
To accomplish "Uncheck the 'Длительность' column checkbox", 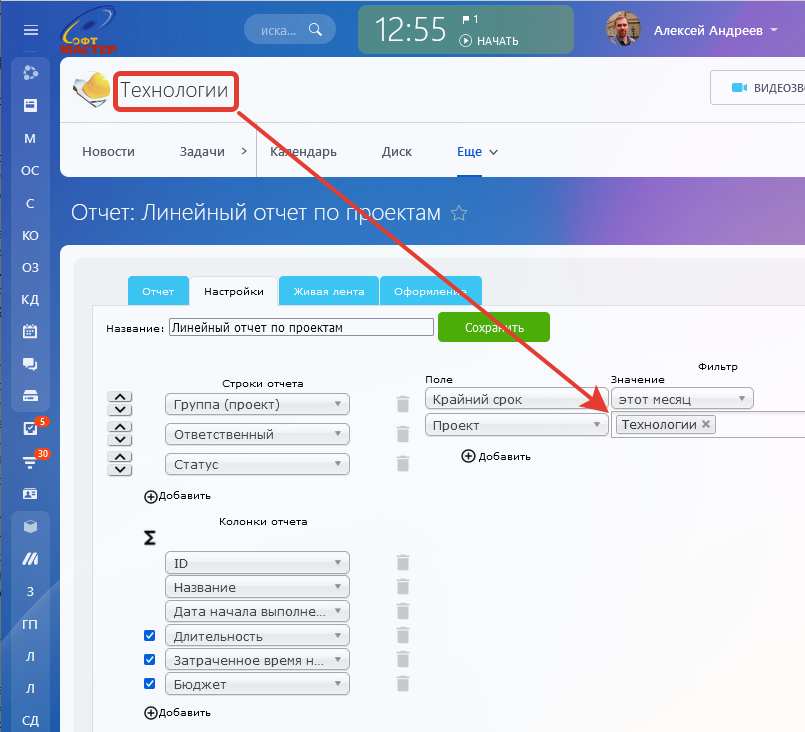I will (x=149, y=636).
